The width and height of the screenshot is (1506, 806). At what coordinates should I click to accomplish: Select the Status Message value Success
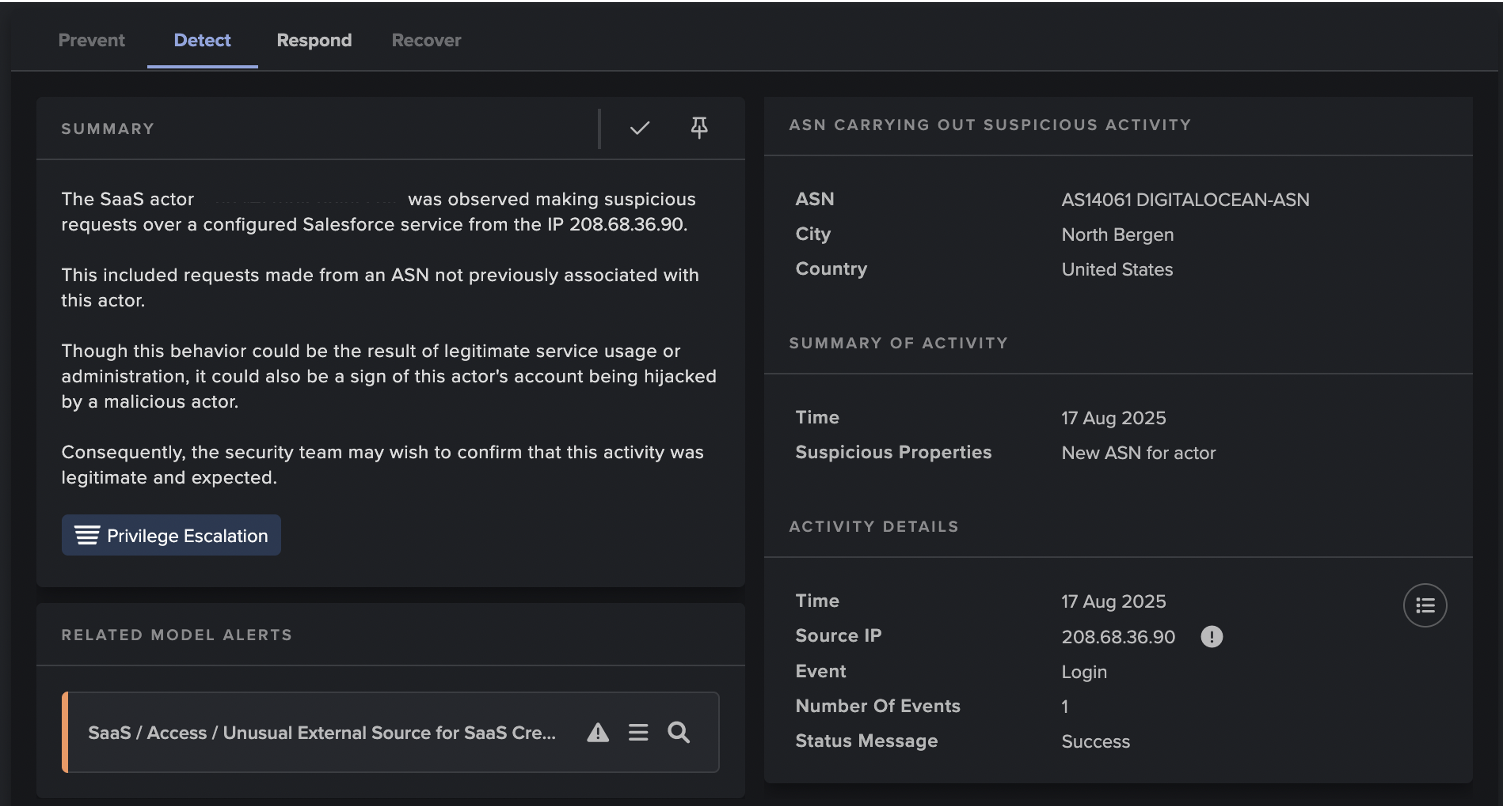pyautogui.click(x=1095, y=741)
